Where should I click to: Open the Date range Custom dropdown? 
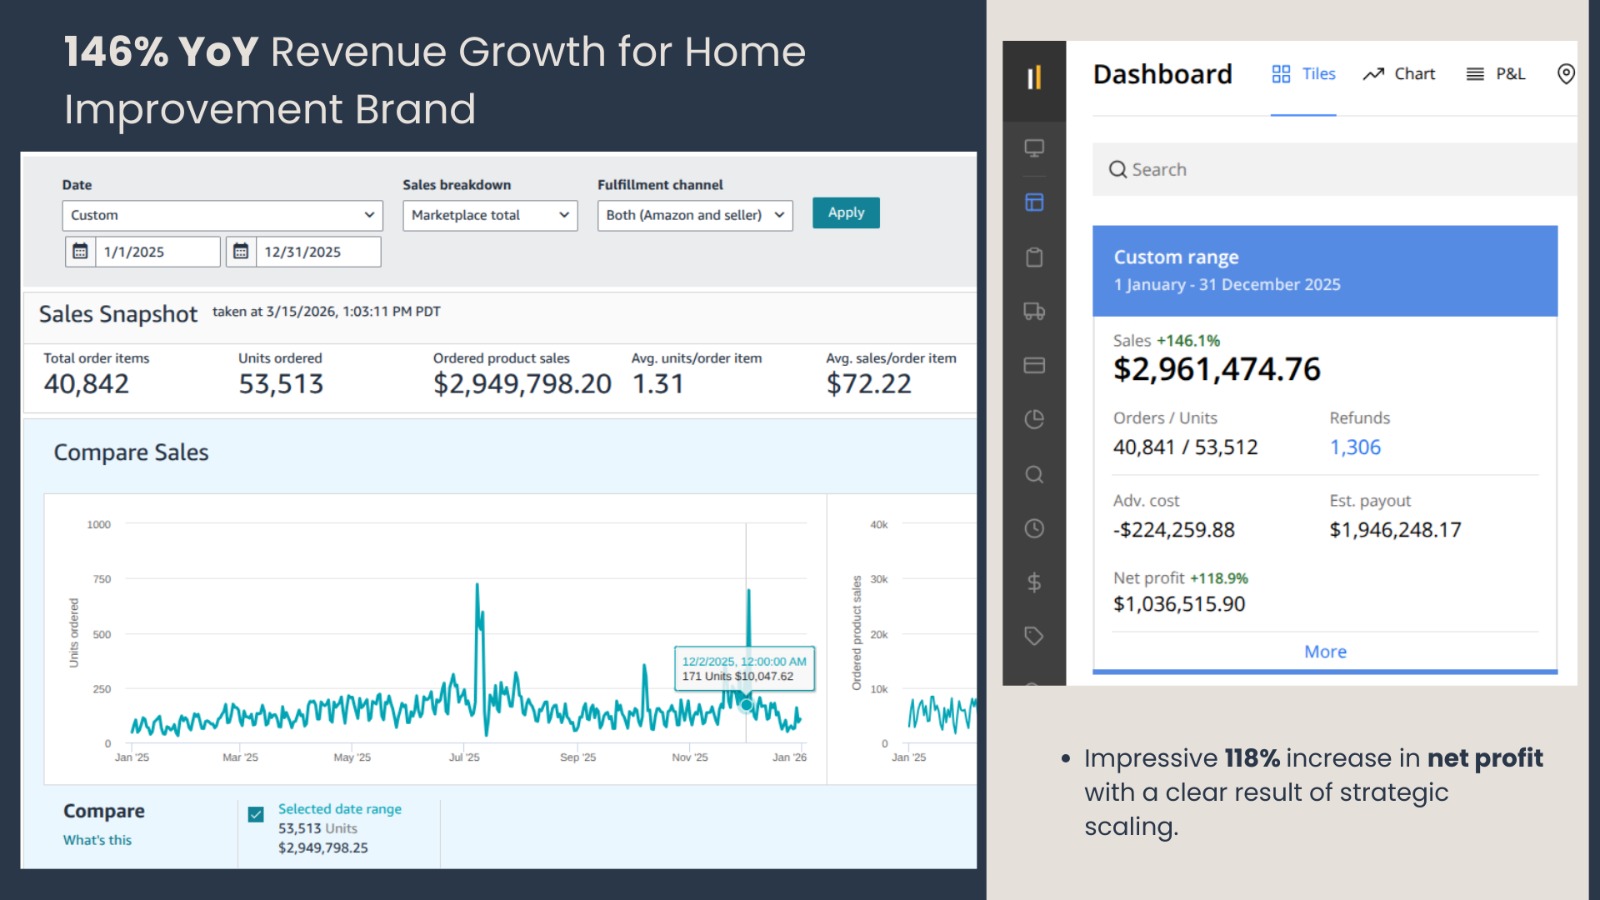click(222, 215)
